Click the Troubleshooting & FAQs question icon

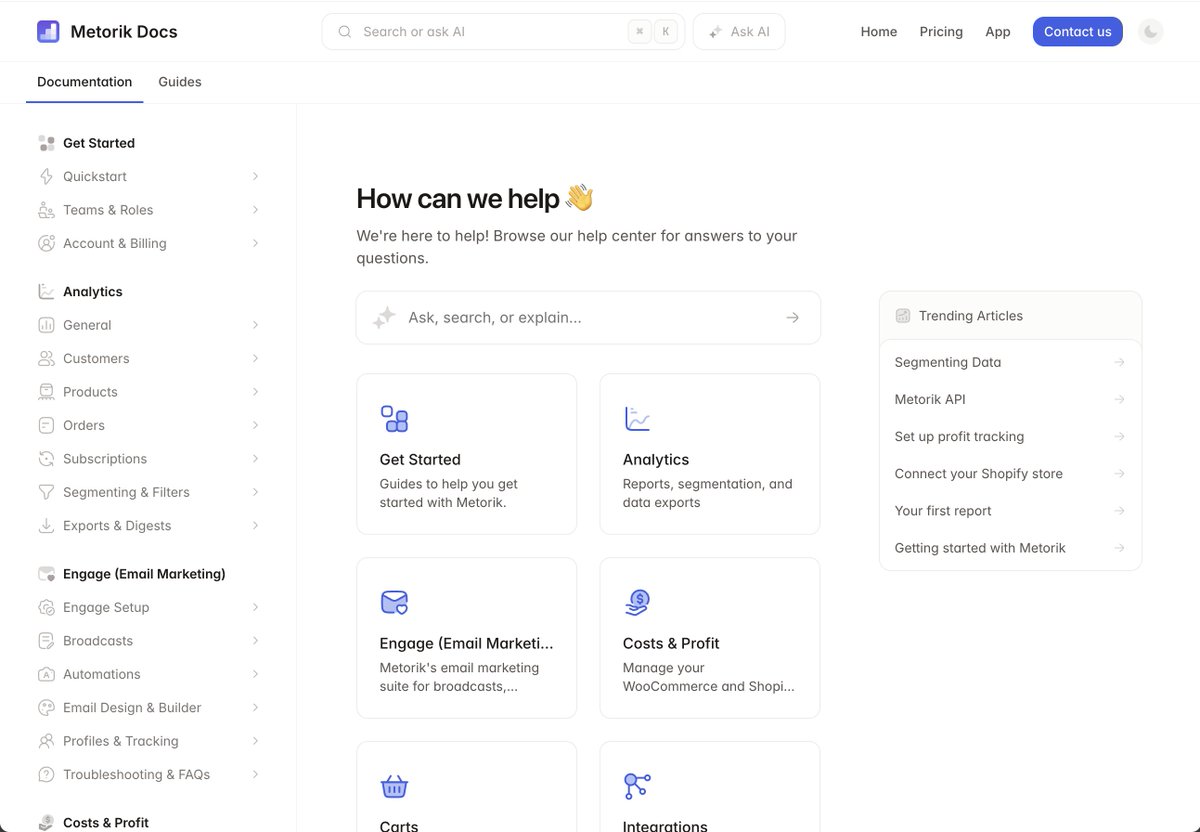coord(46,775)
